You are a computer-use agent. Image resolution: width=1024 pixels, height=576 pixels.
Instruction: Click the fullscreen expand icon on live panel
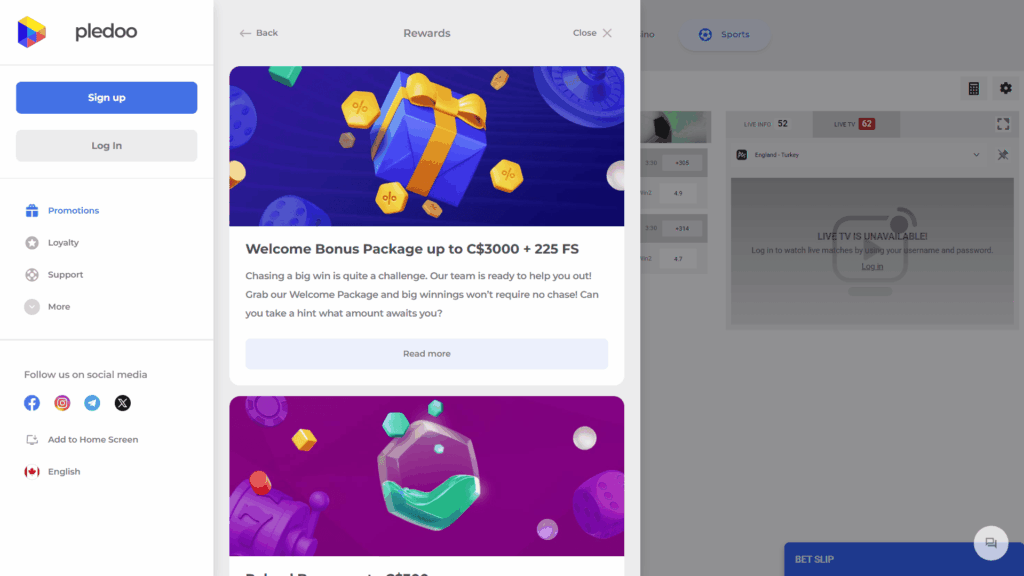(x=1003, y=124)
